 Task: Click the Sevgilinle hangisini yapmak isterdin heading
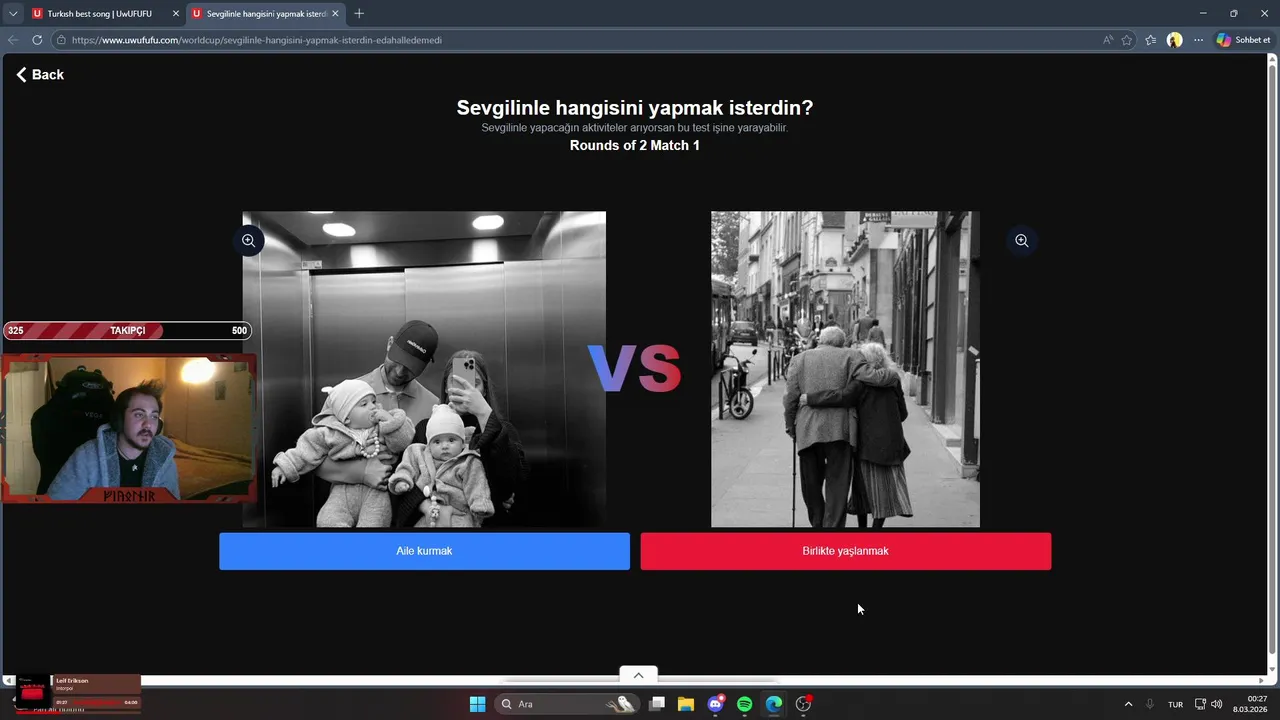pos(635,108)
